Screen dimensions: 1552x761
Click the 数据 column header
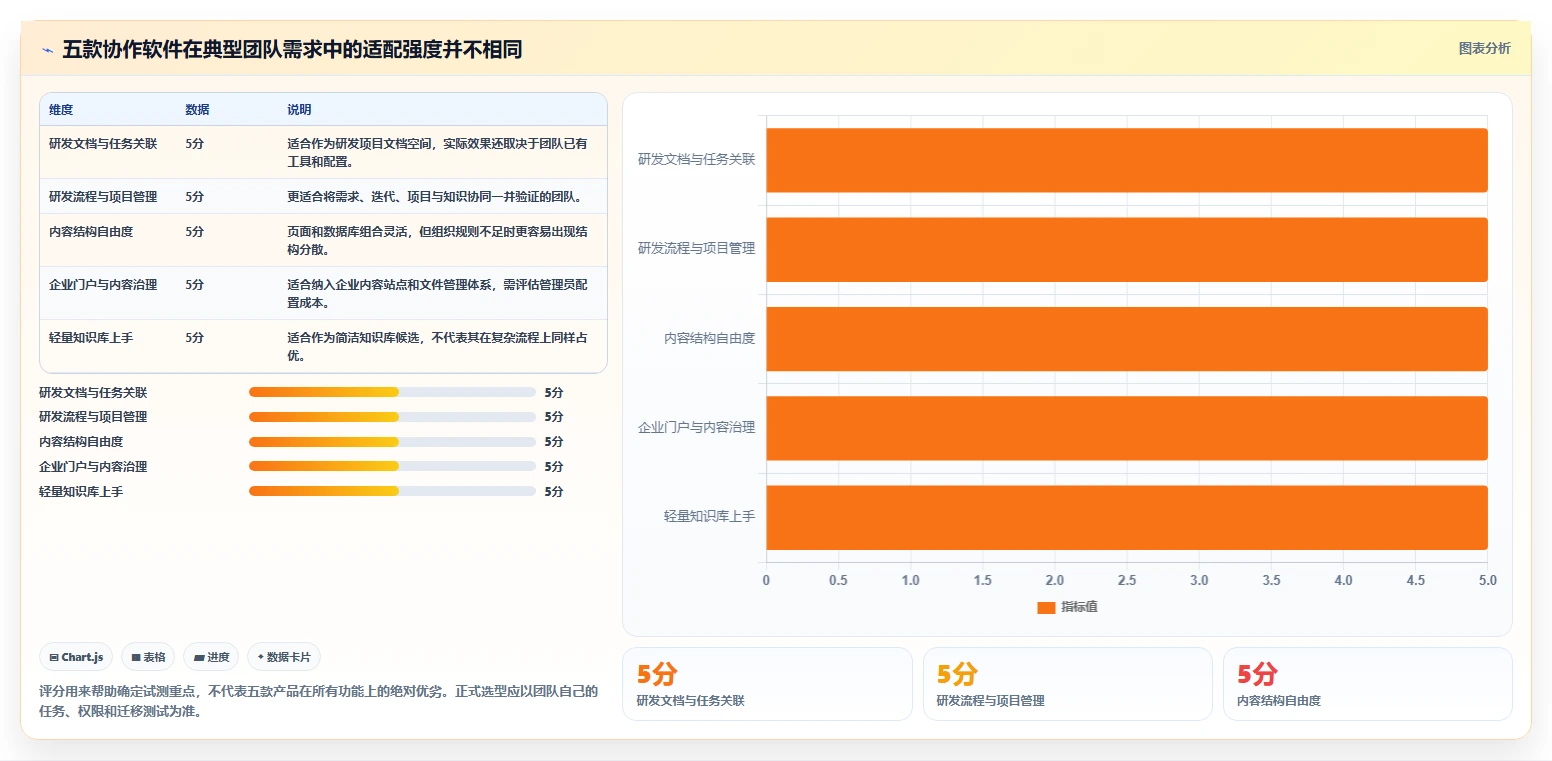[x=197, y=110]
